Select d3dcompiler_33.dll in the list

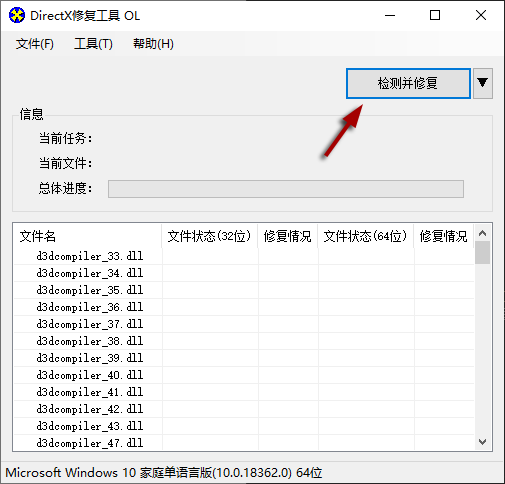pyautogui.click(x=244, y=256)
